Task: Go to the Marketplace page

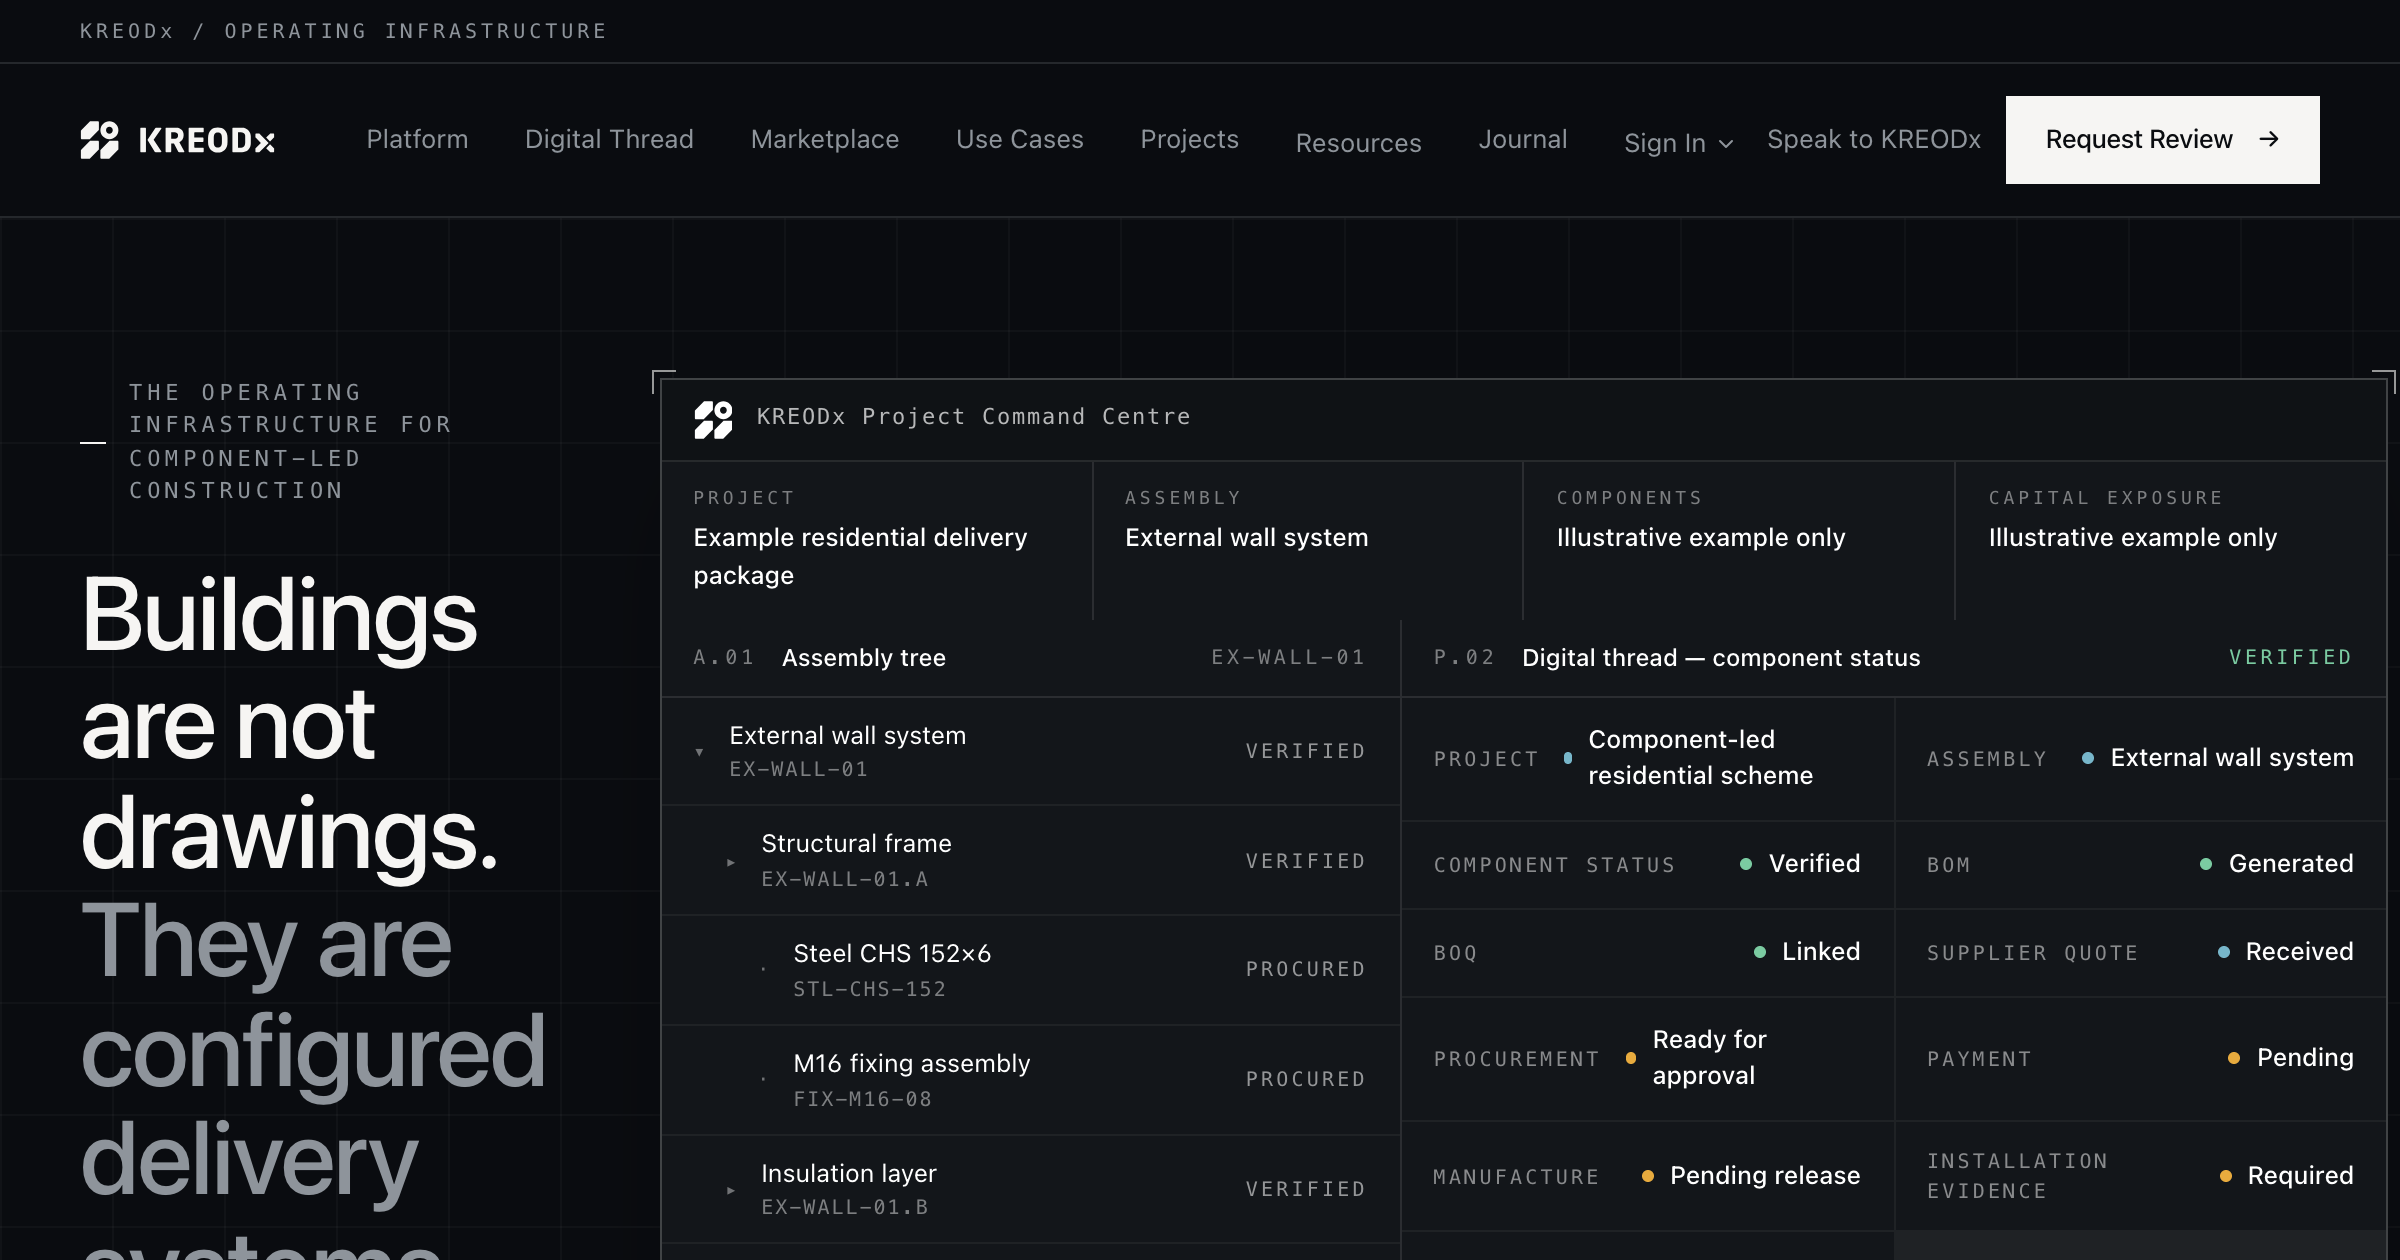Action: pyautogui.click(x=825, y=139)
